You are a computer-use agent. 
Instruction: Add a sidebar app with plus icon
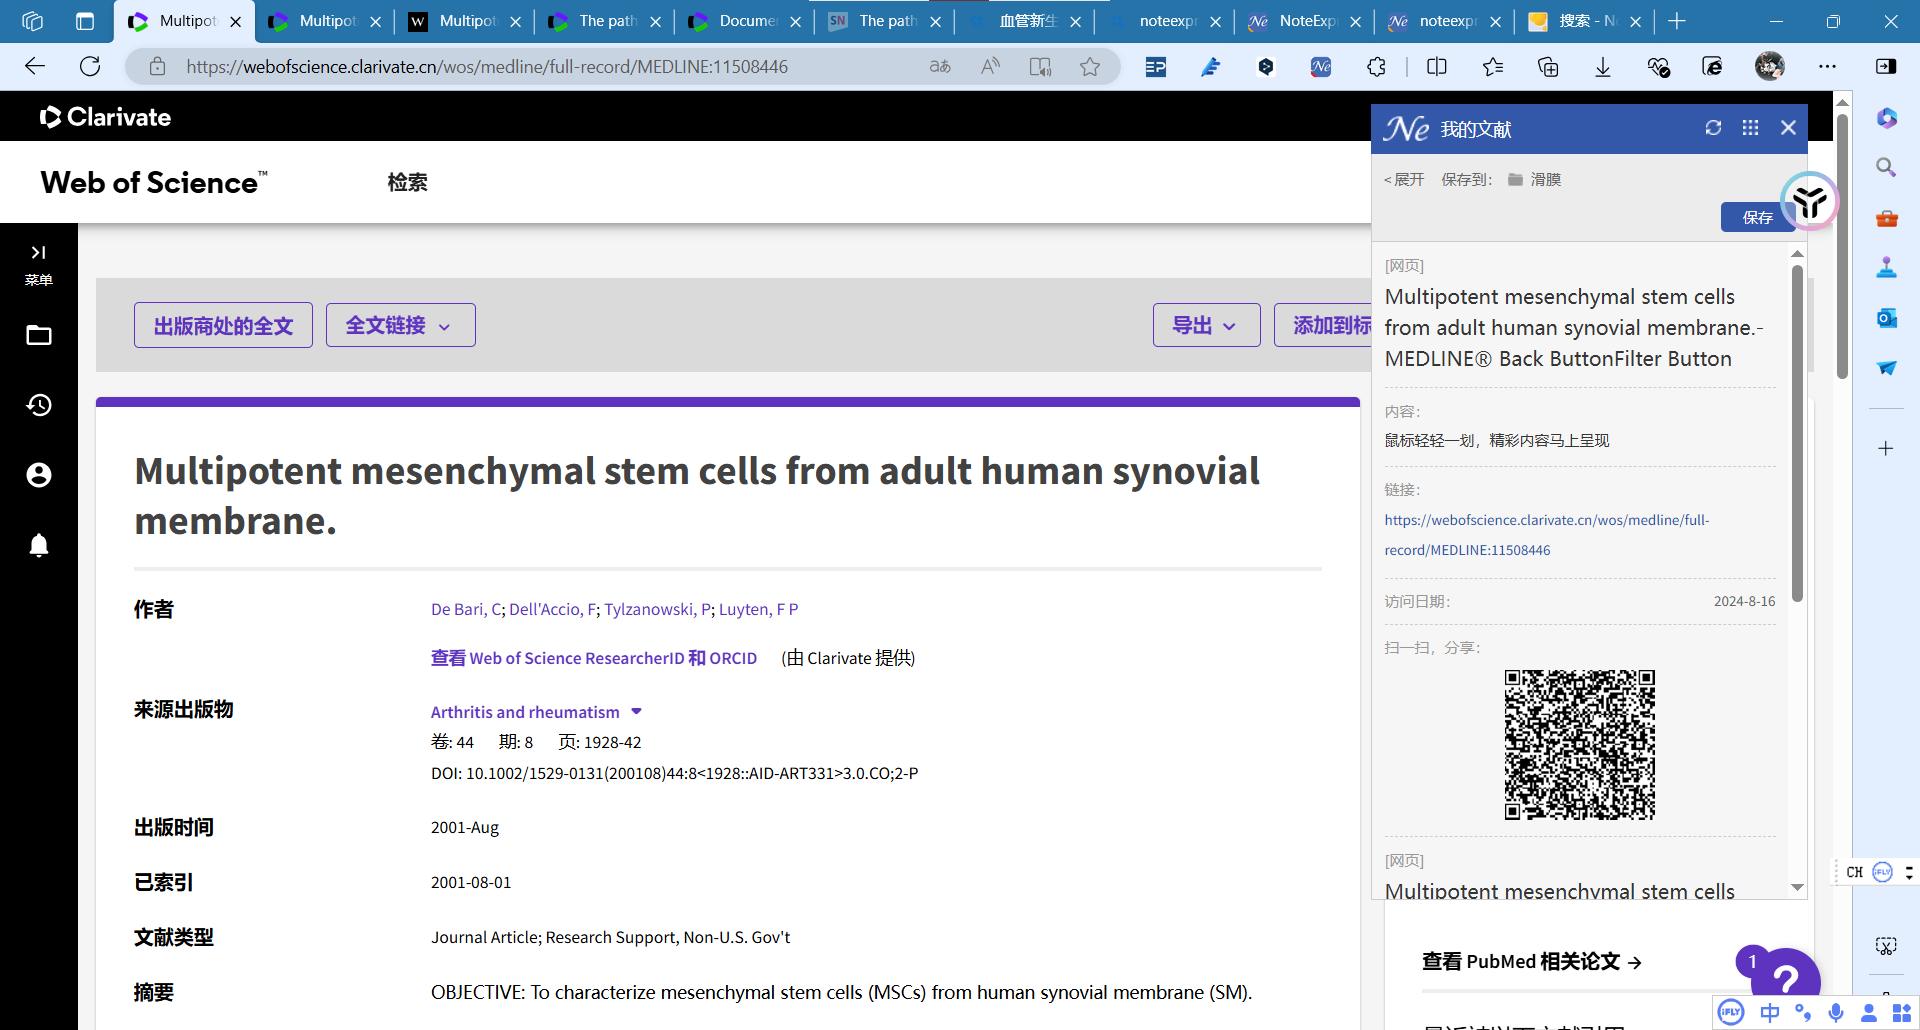pyautogui.click(x=1886, y=448)
